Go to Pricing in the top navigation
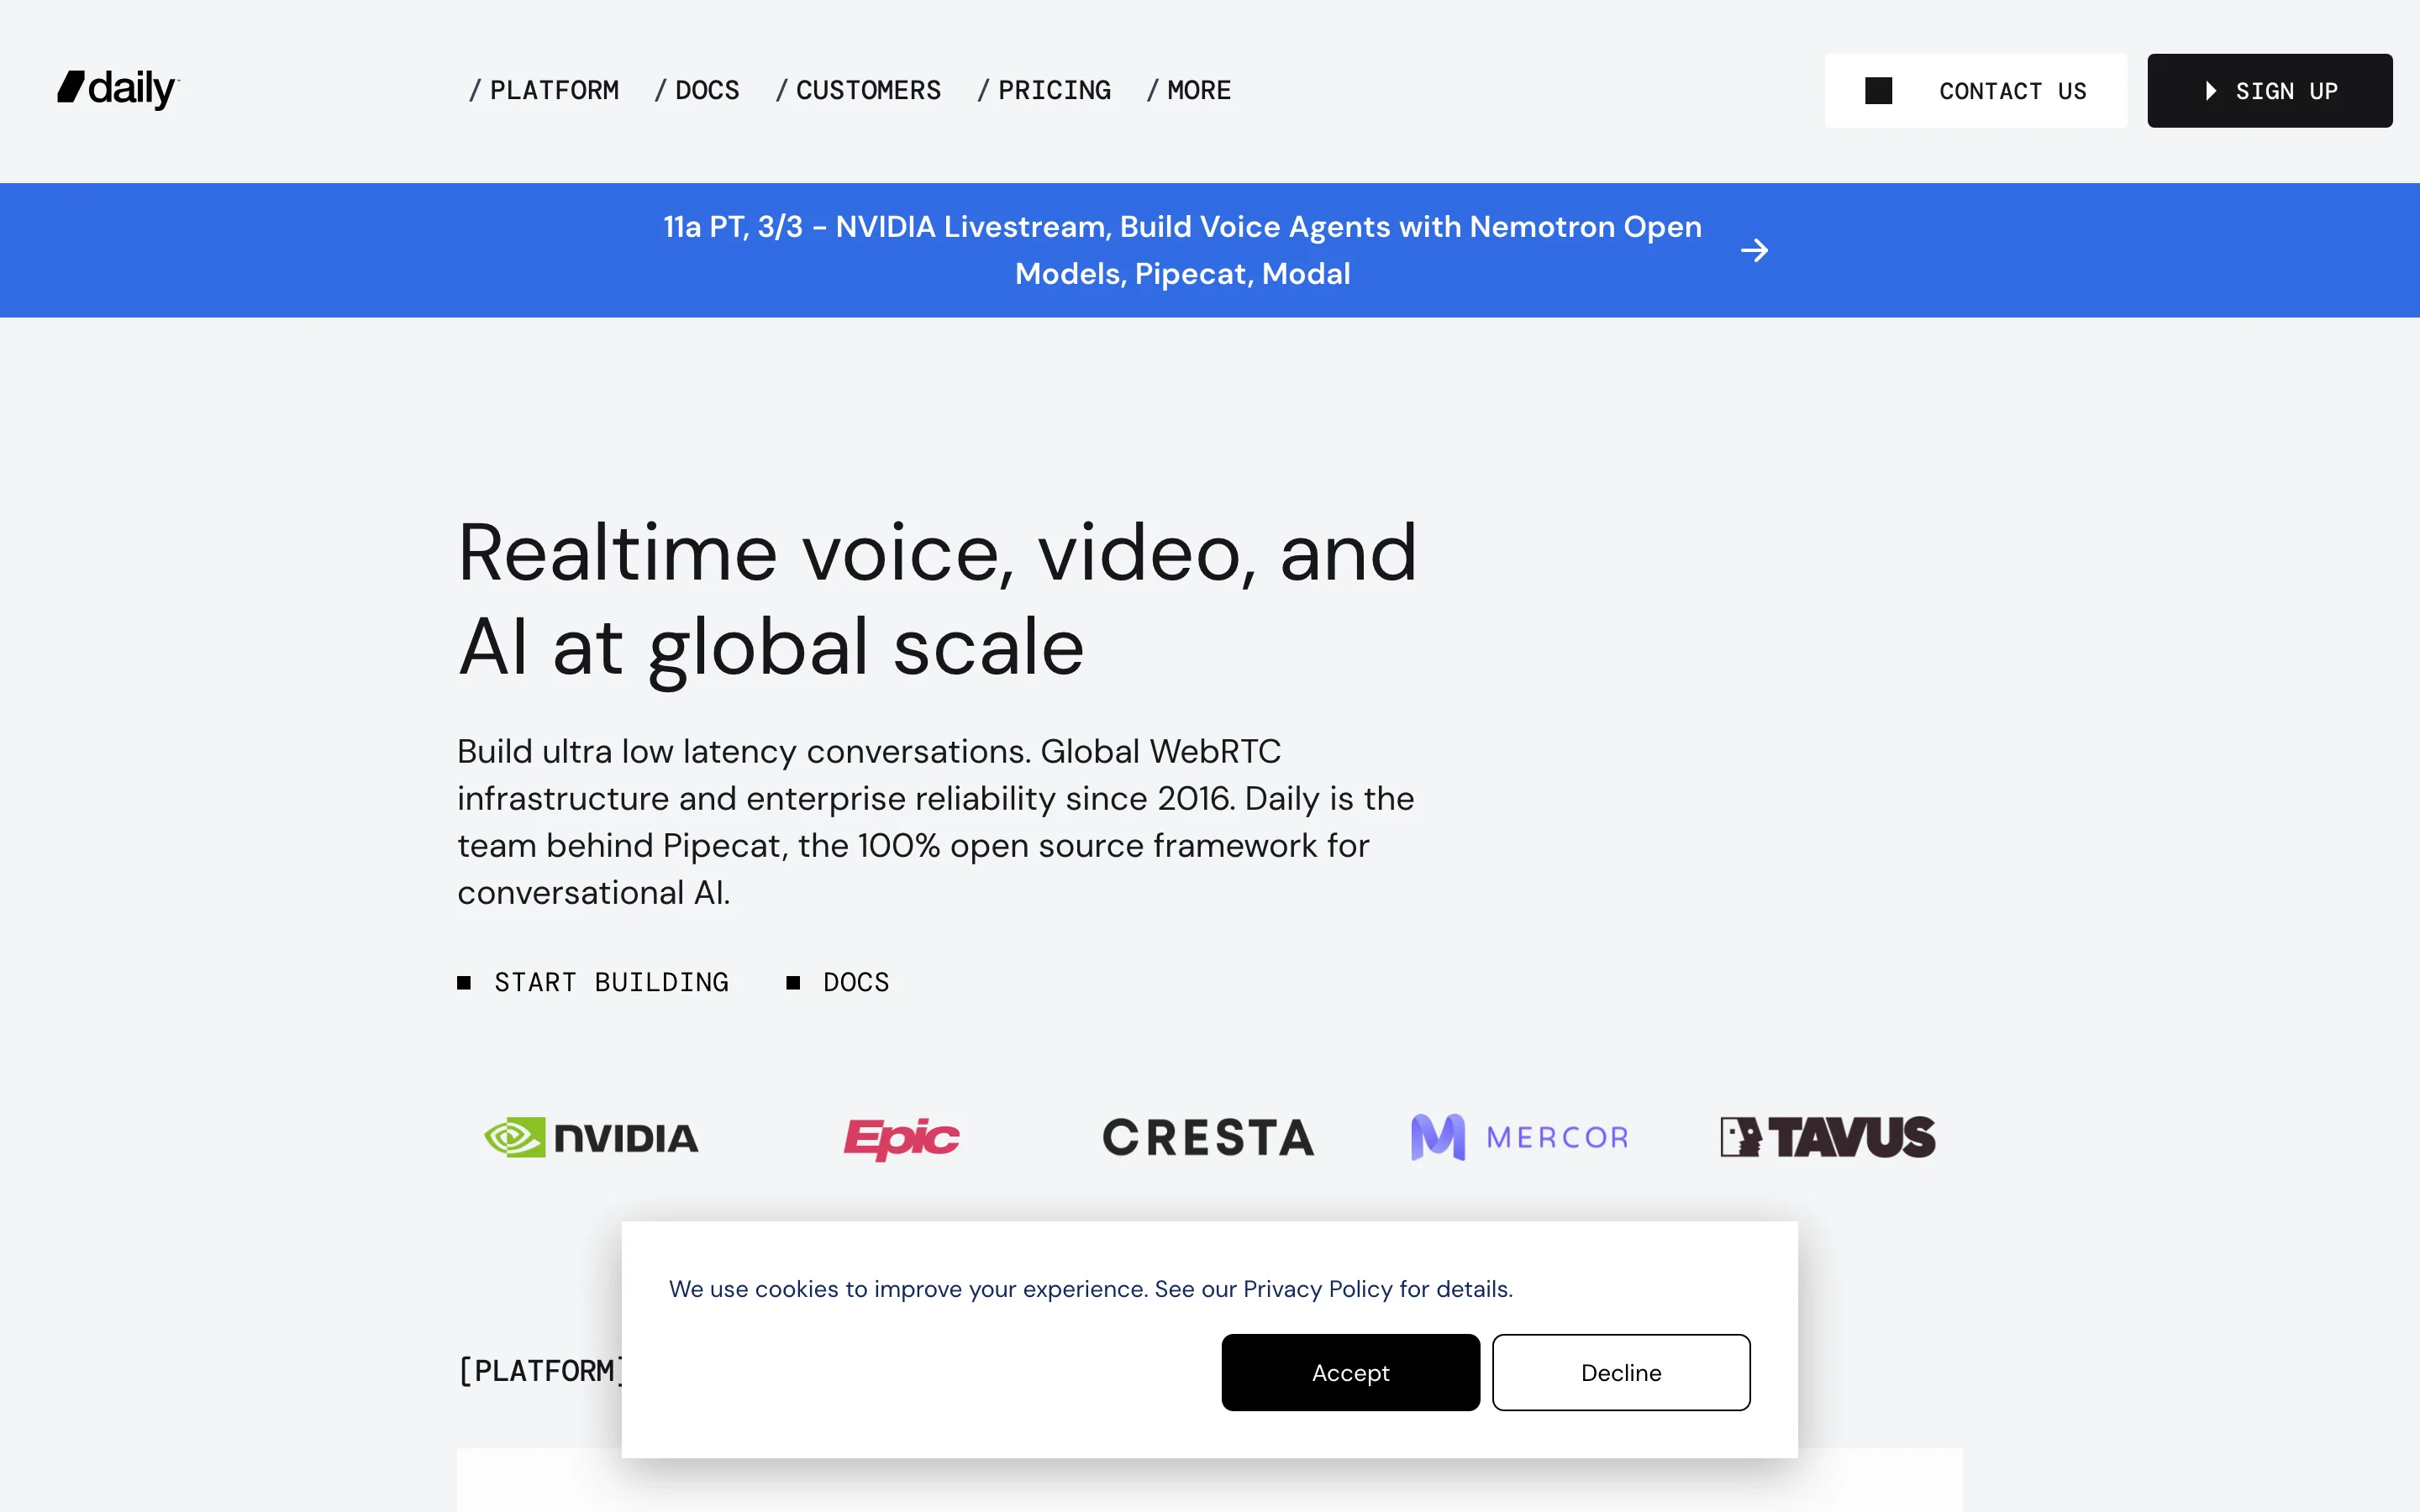Image resolution: width=2420 pixels, height=1512 pixels. [1045, 91]
